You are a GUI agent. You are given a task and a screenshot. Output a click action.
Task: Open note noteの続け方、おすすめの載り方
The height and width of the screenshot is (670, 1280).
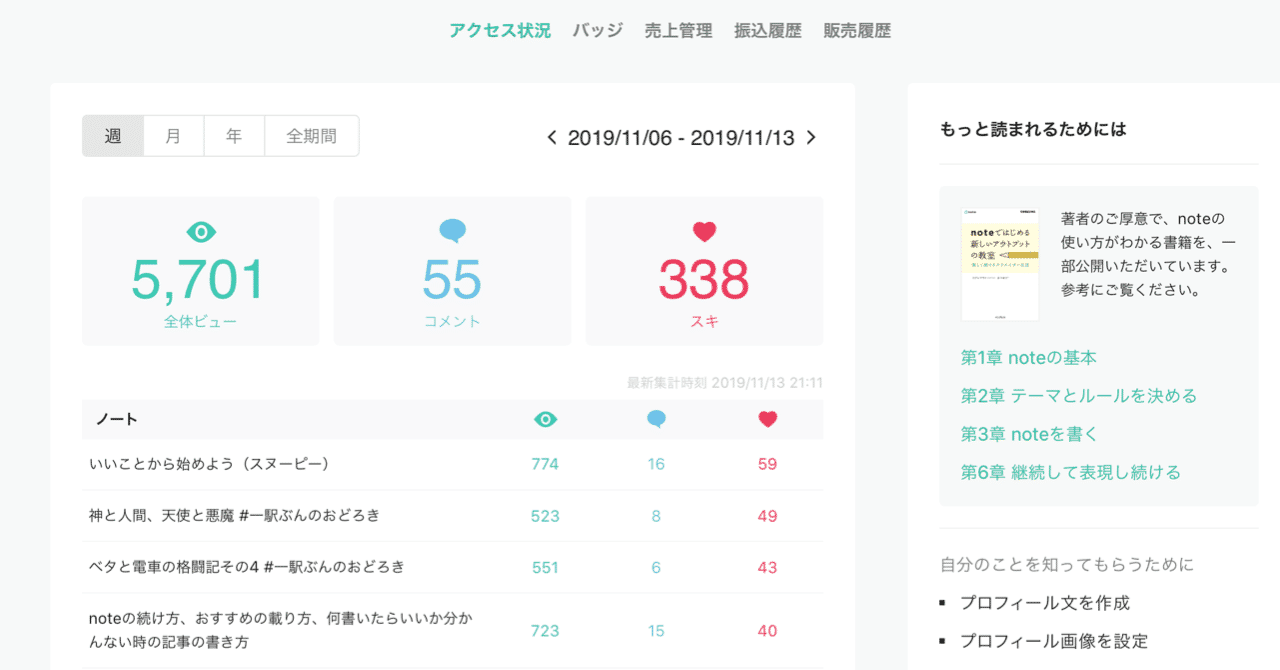click(280, 630)
